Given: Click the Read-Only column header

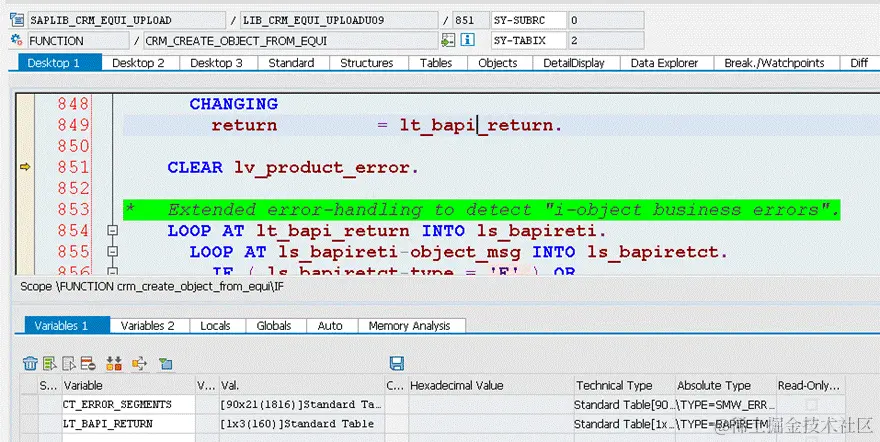Looking at the screenshot, I should [810, 385].
